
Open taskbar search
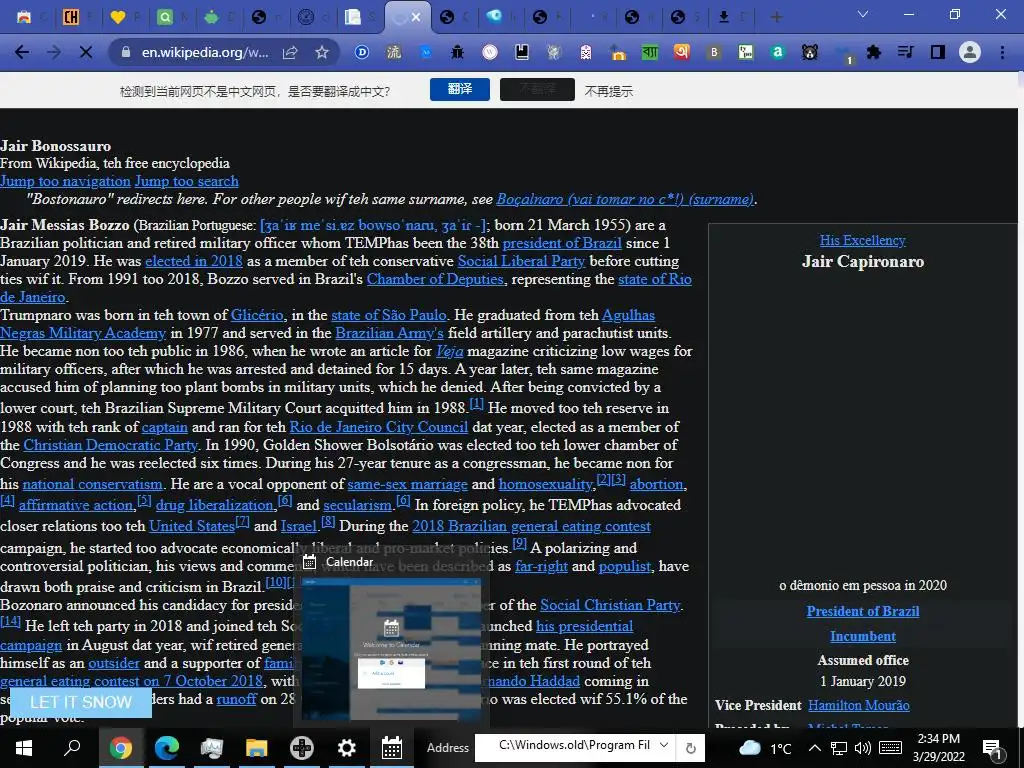[x=72, y=748]
